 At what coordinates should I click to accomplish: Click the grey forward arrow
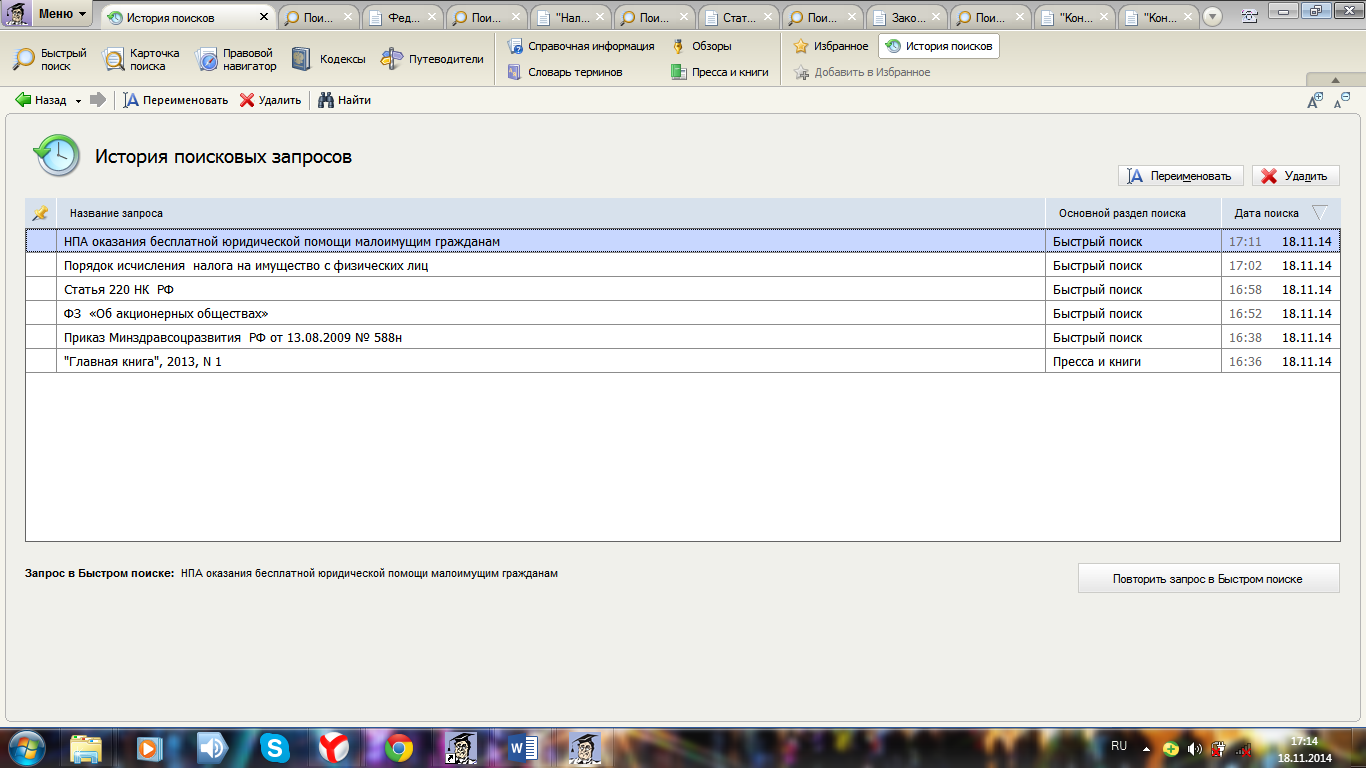pyautogui.click(x=97, y=100)
